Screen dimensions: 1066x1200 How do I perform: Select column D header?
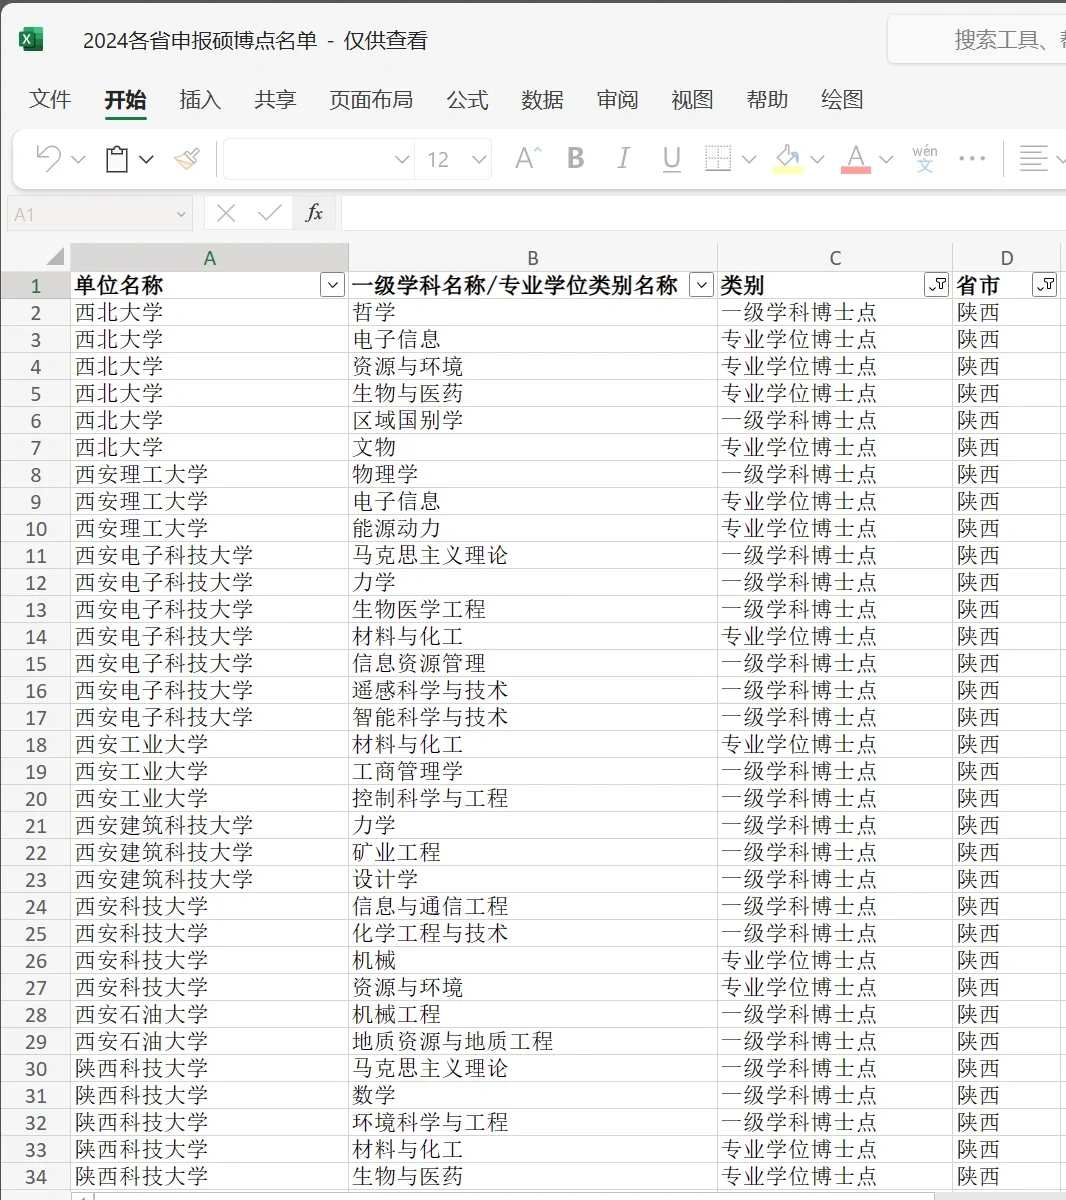1007,258
